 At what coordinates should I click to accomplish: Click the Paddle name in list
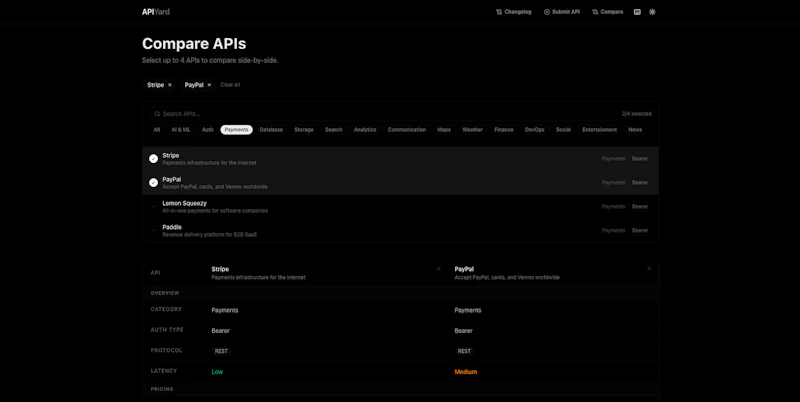[172, 227]
